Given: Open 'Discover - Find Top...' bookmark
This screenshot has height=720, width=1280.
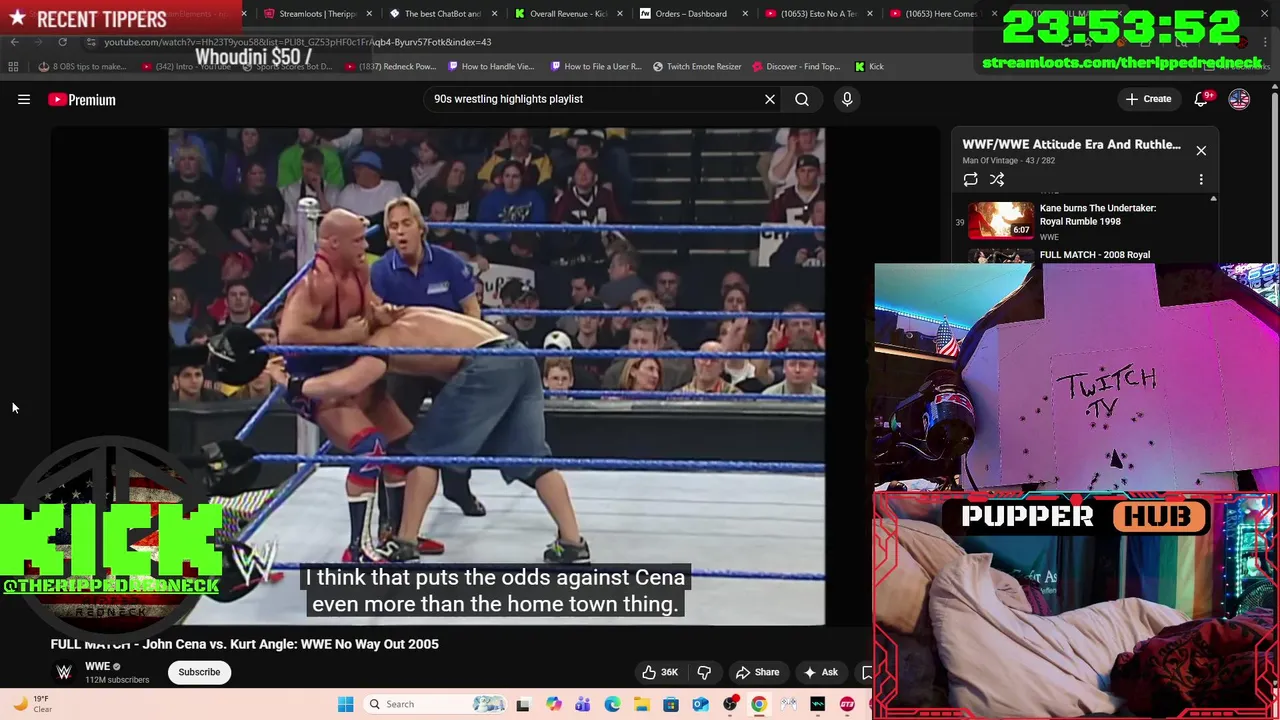Looking at the screenshot, I should point(797,66).
